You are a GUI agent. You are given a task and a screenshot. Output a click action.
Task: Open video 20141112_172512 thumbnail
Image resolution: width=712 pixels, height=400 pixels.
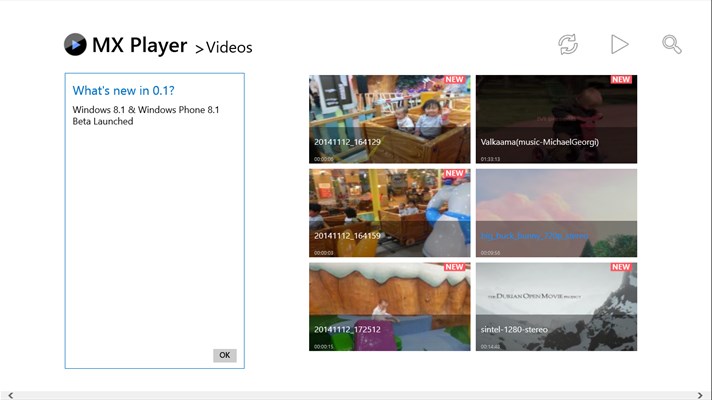point(390,306)
